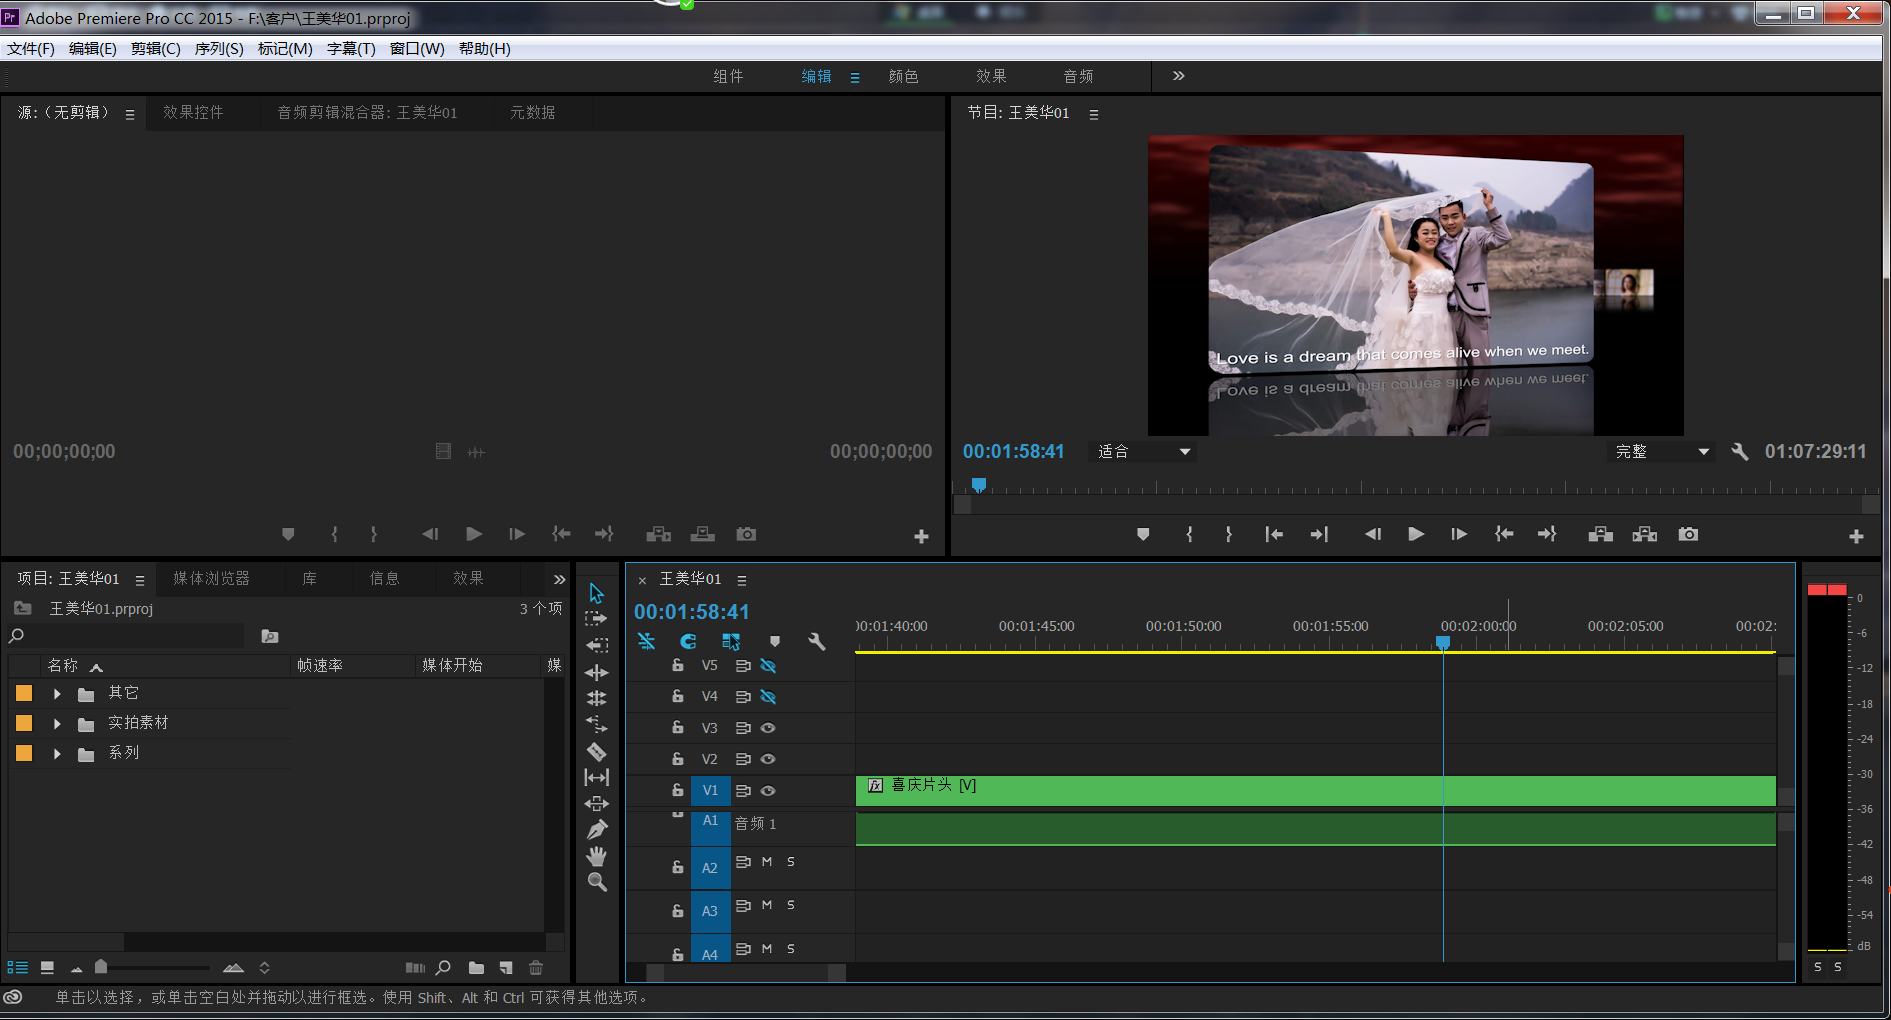Switch project panel to list view
The image size is (1891, 1020).
[x=17, y=967]
